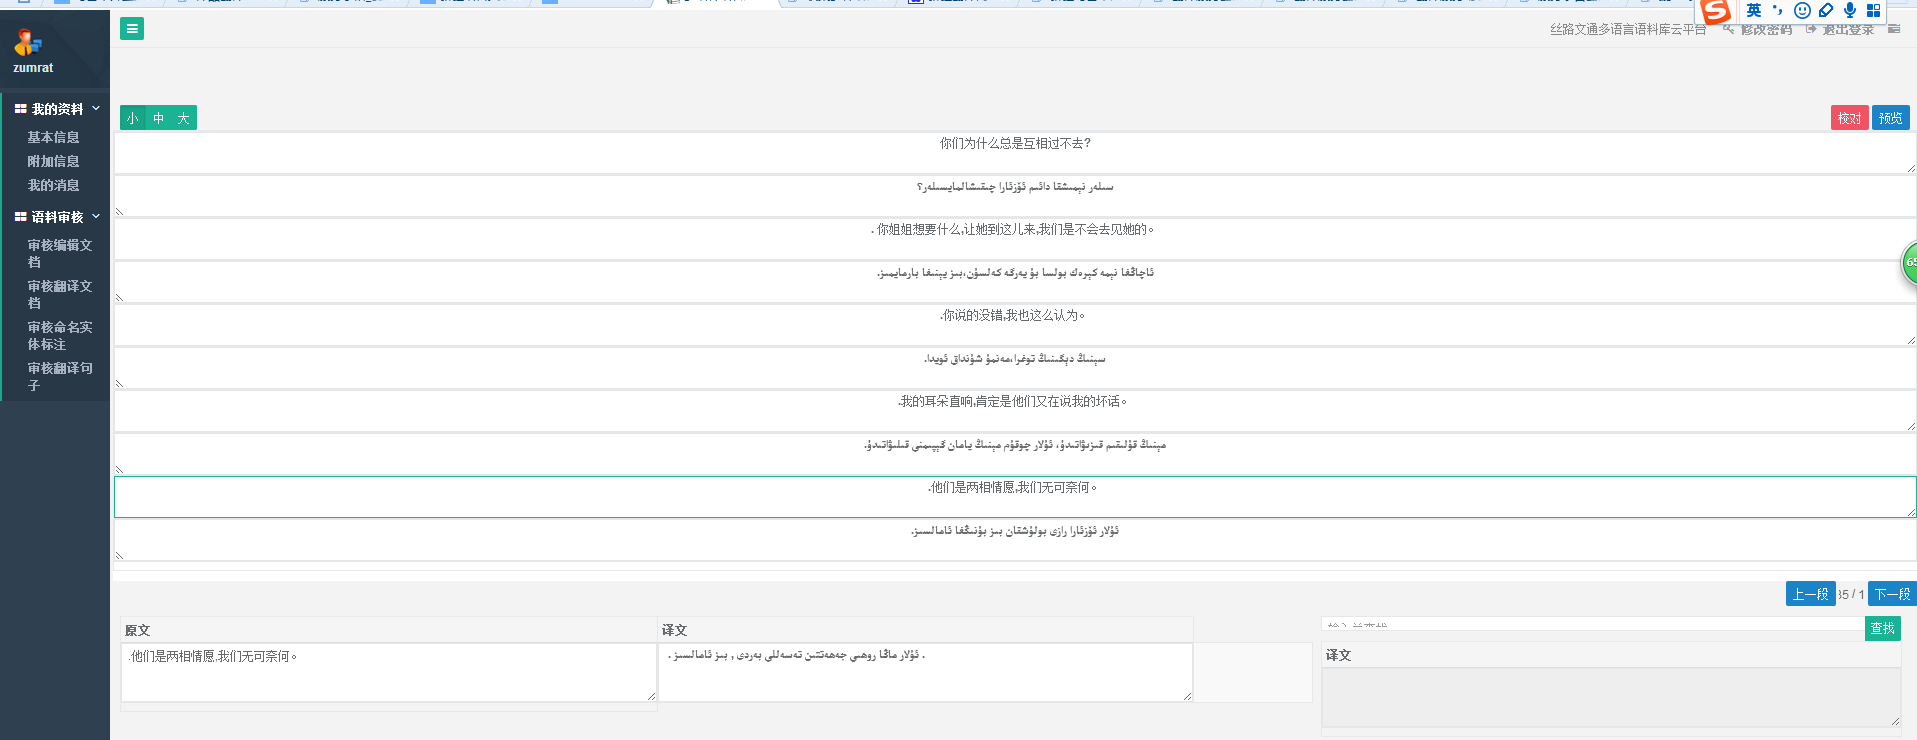Open 审核命名实体标注 in the sidebar
Viewport: 1917px width, 740px height.
(59, 335)
